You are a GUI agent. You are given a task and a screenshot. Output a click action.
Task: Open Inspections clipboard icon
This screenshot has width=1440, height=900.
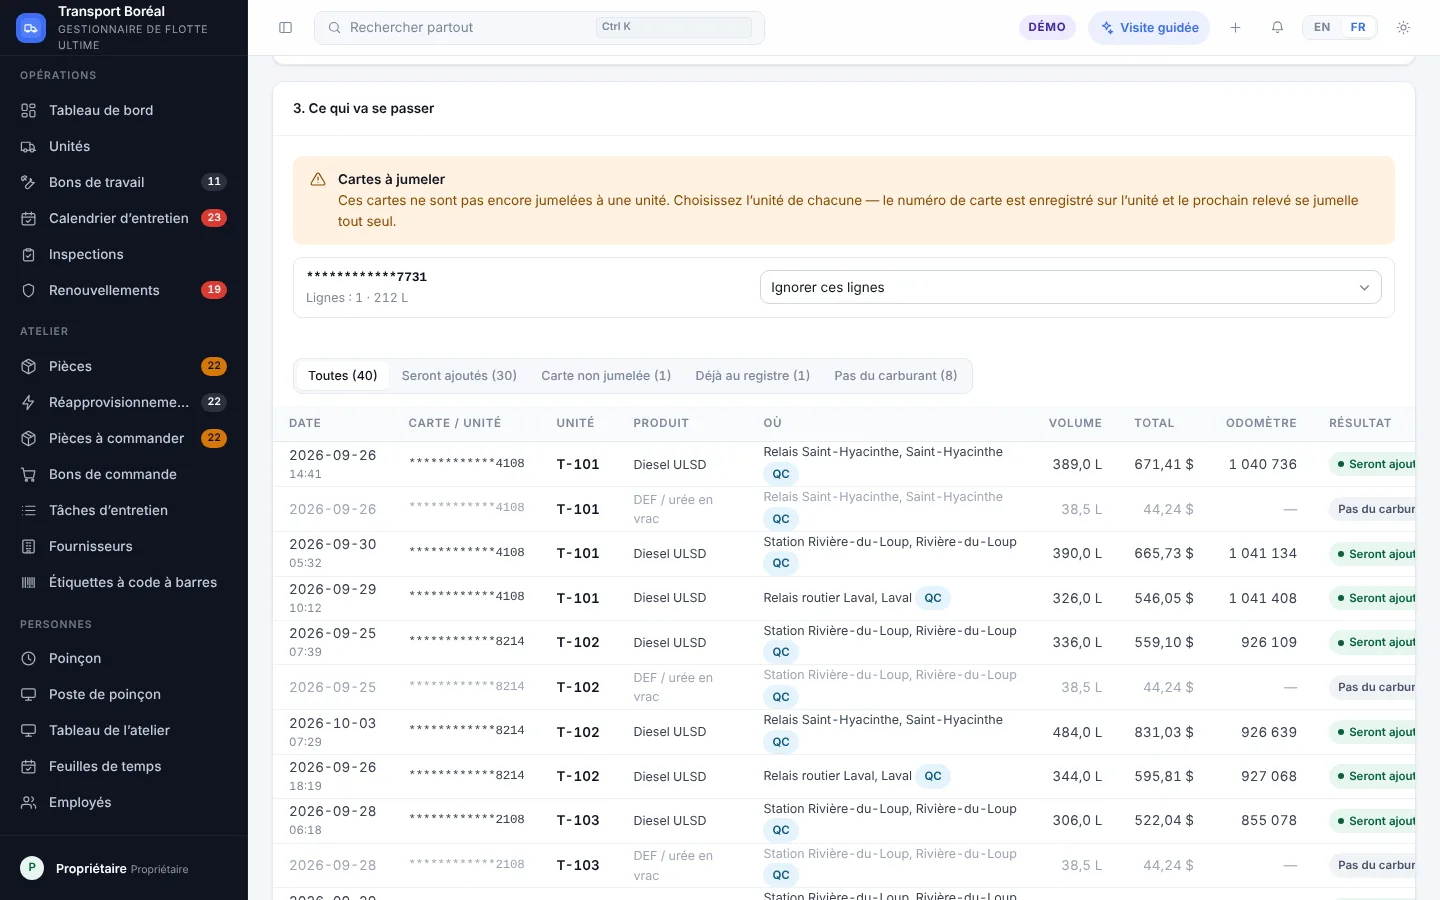29,254
